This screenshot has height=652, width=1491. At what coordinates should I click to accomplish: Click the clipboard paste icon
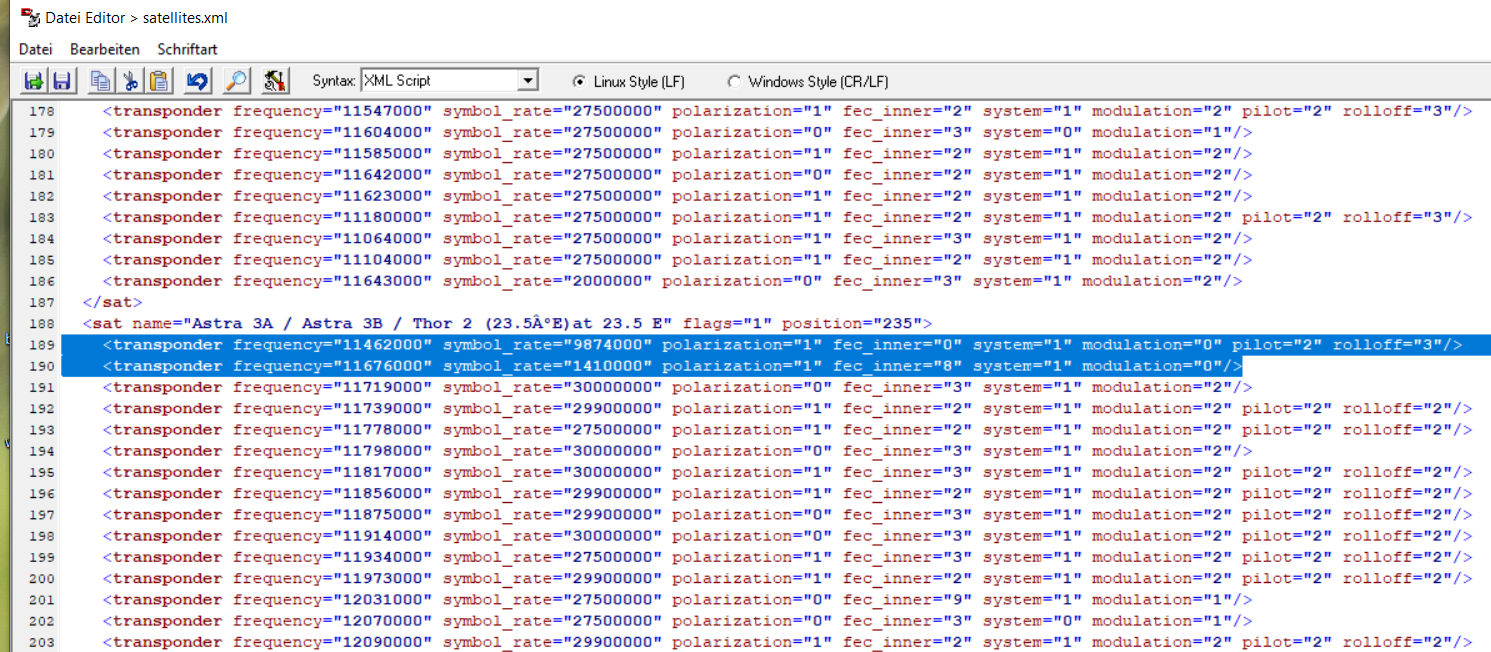coord(160,81)
